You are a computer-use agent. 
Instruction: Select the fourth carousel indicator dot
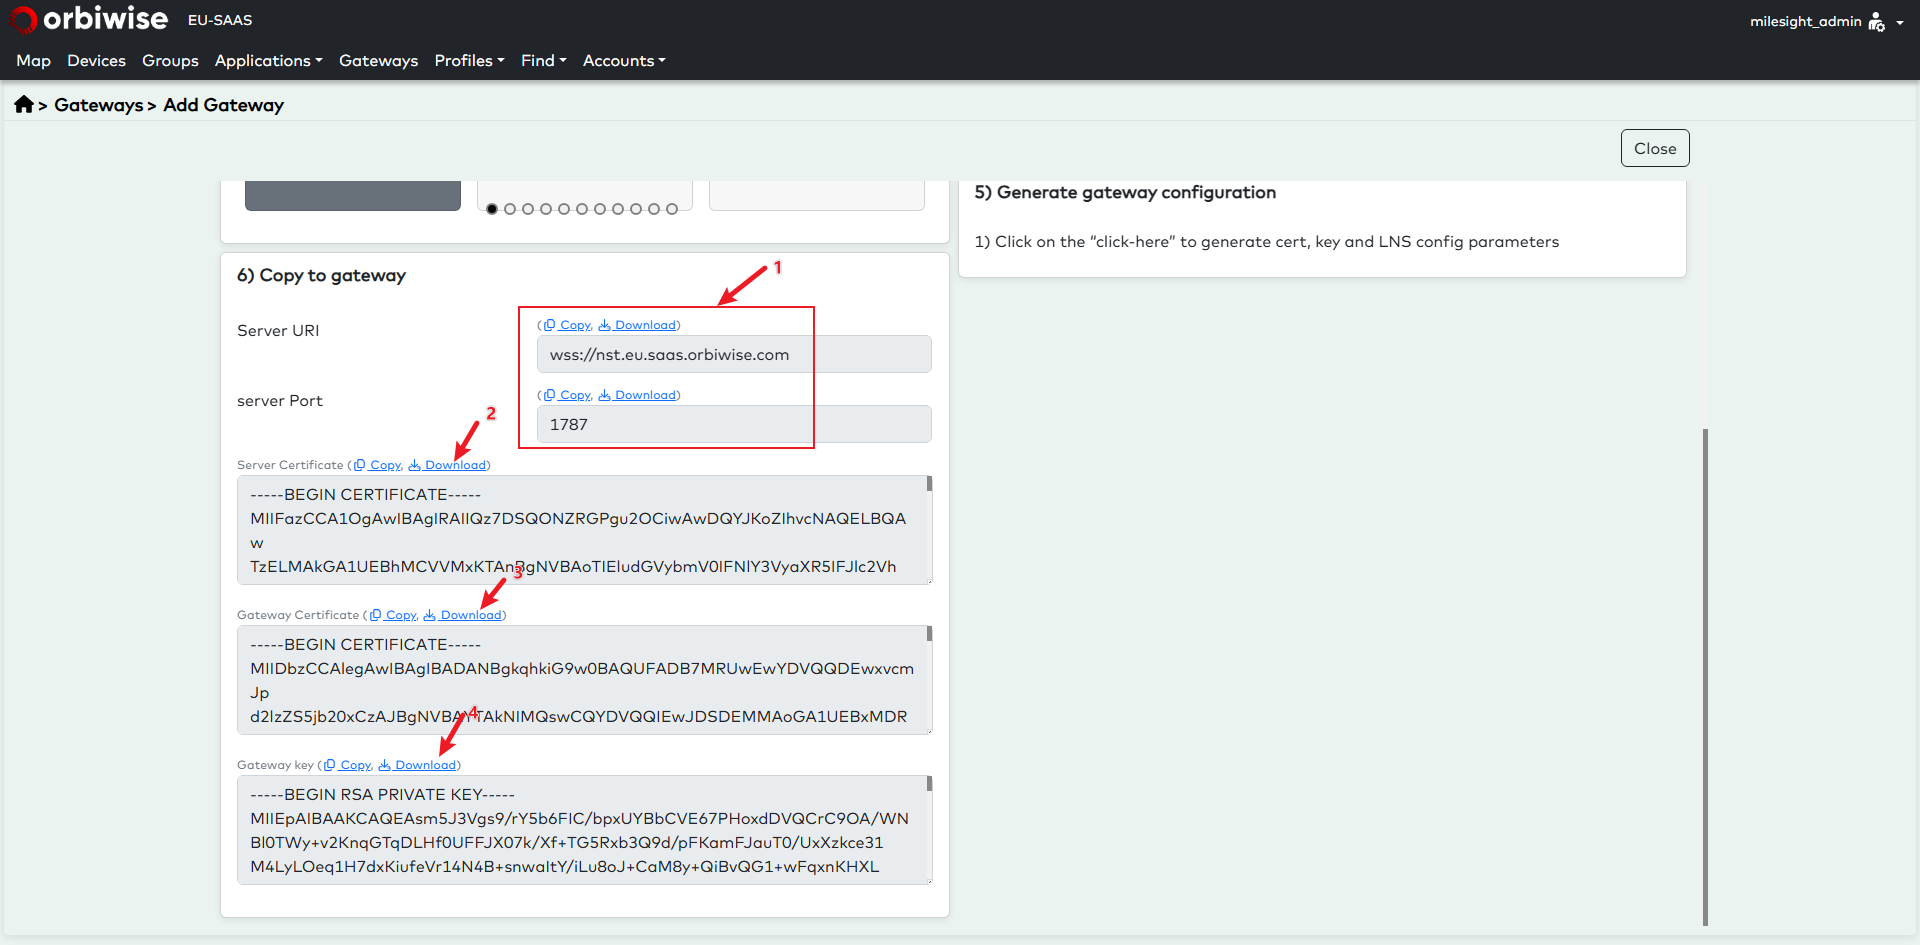point(546,209)
